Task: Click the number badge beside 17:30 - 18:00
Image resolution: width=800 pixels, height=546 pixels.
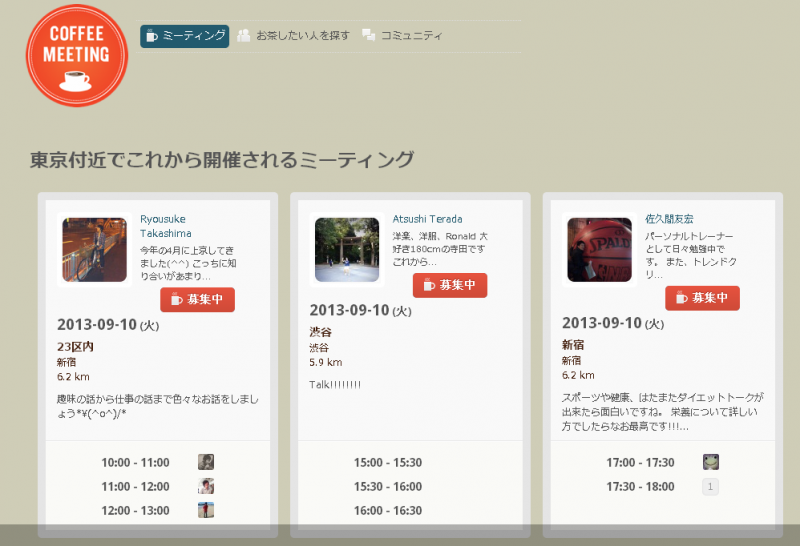Action: (x=711, y=487)
